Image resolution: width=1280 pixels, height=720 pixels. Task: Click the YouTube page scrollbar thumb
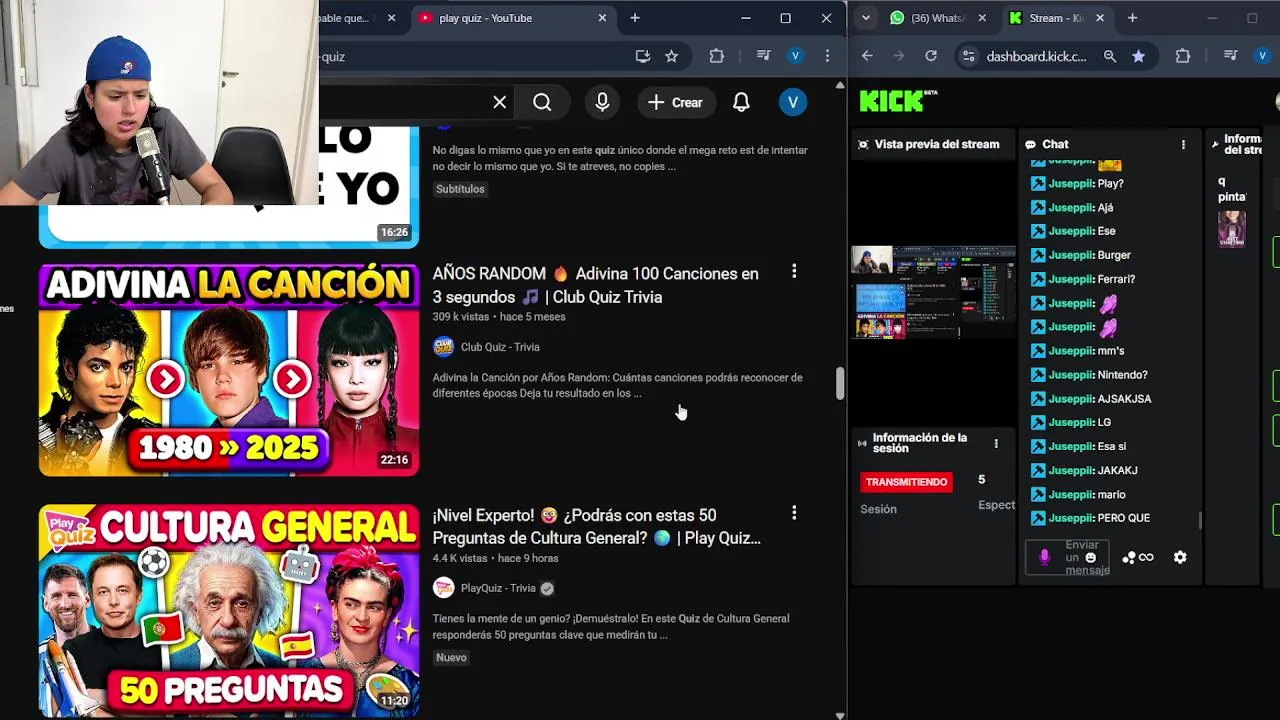840,383
